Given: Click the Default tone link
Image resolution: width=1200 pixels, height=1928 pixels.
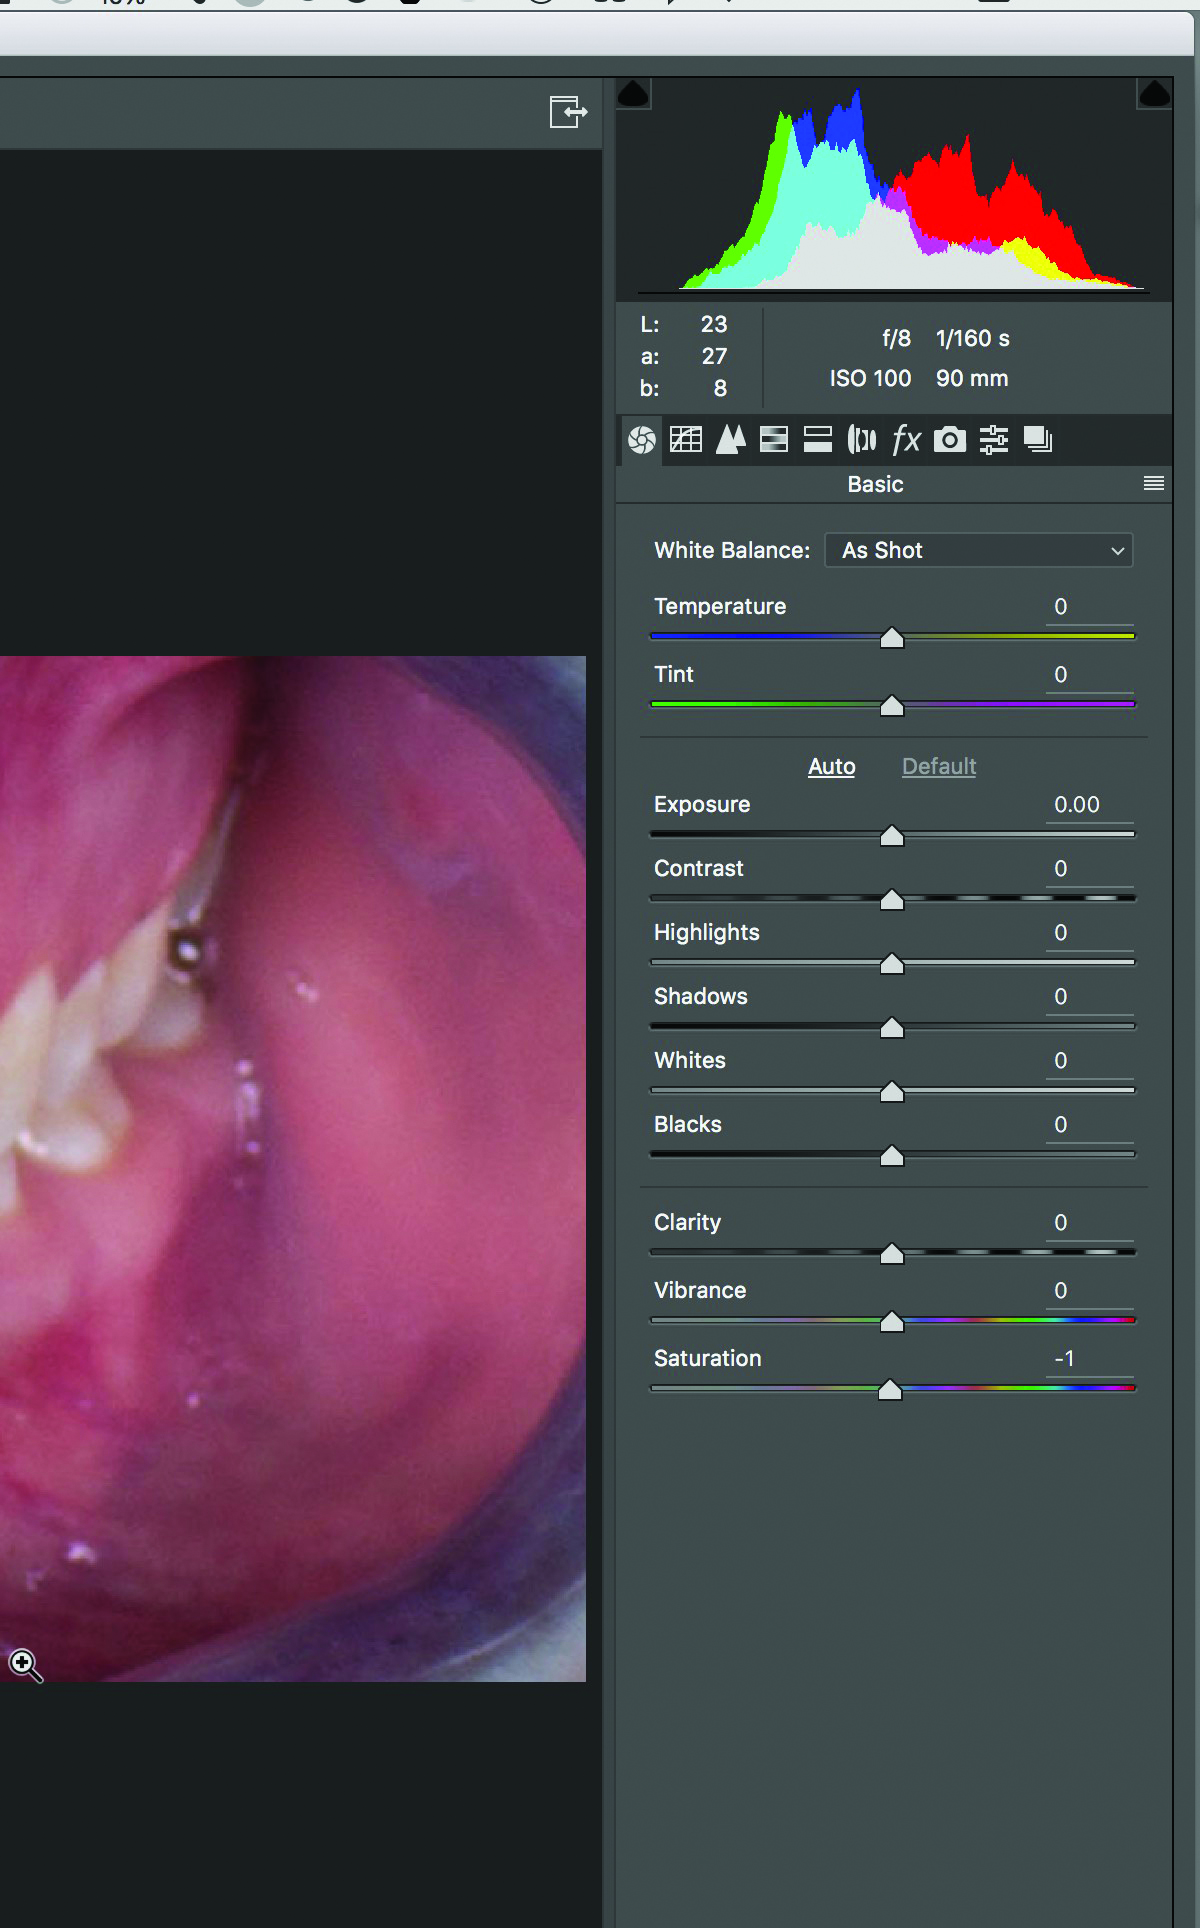Looking at the screenshot, I should pyautogui.click(x=938, y=766).
